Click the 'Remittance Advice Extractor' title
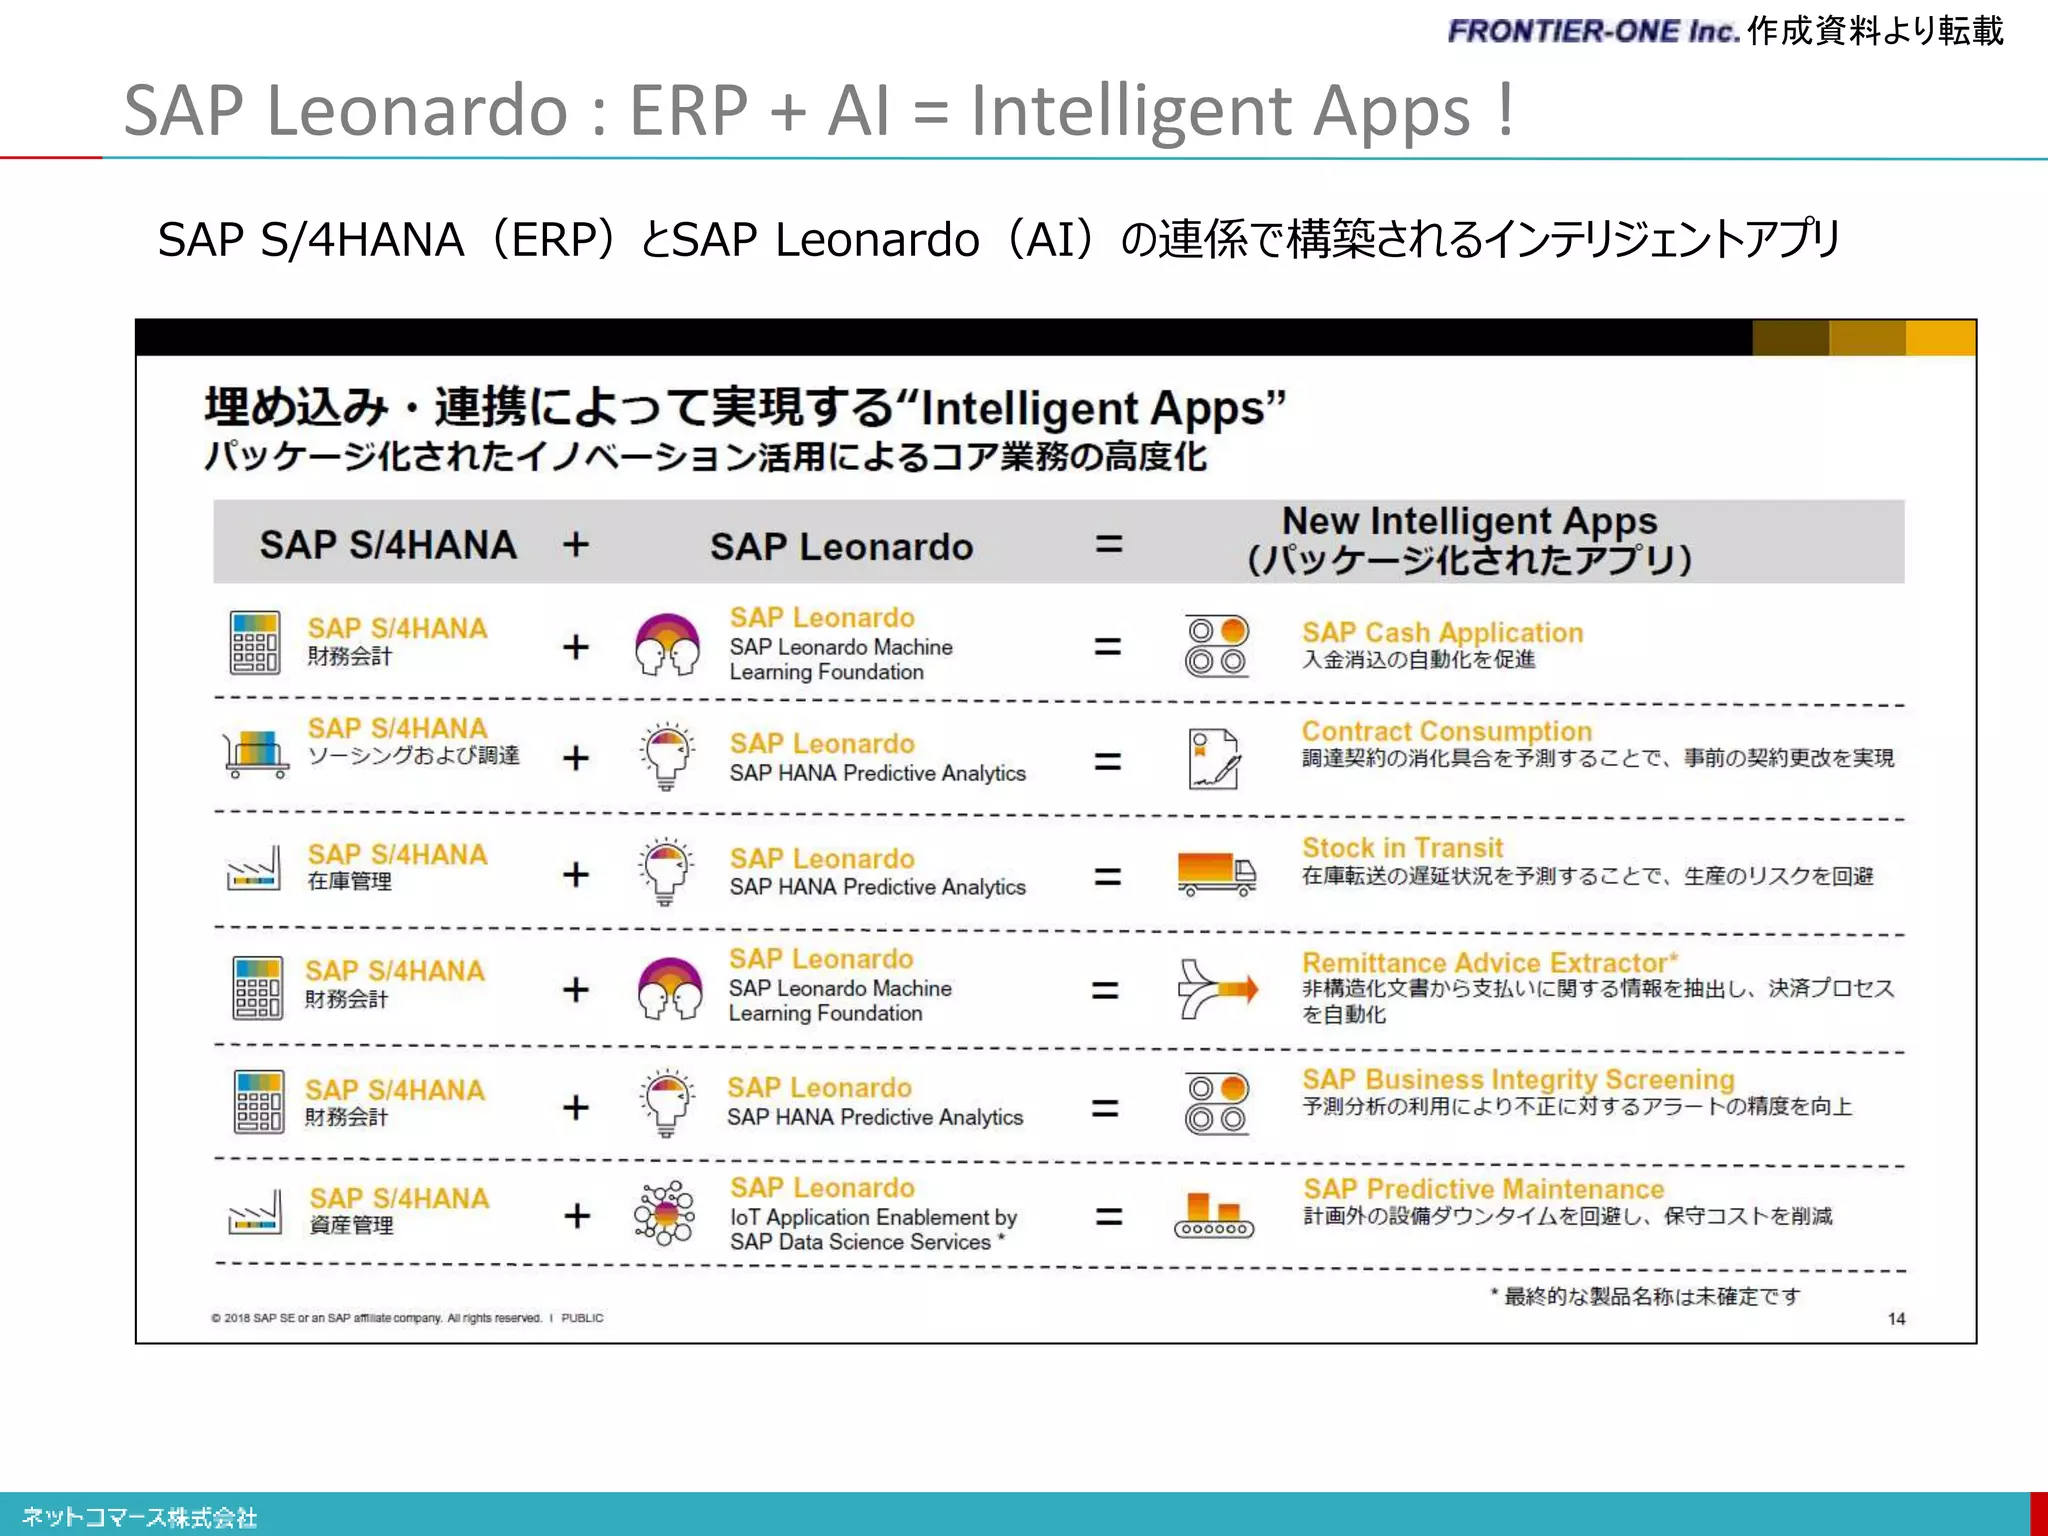The image size is (2048, 1536). pos(1489,962)
